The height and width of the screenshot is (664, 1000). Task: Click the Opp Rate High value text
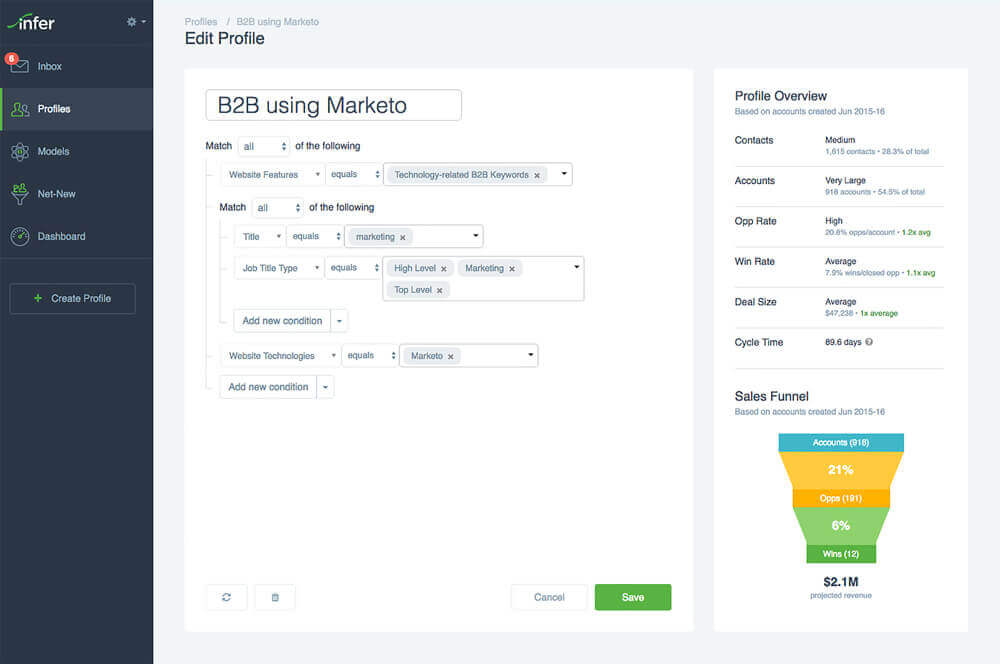[x=834, y=221]
